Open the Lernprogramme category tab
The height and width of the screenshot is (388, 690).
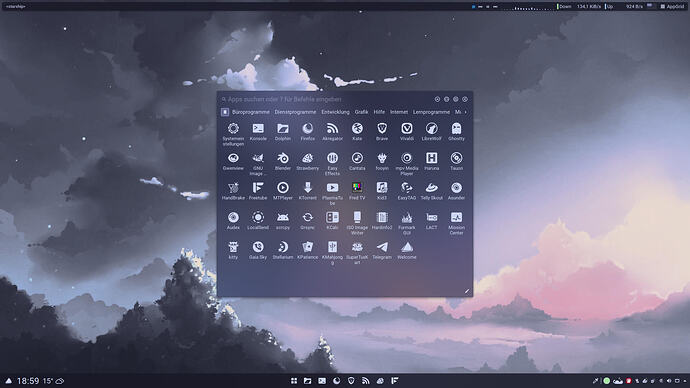[431, 112]
